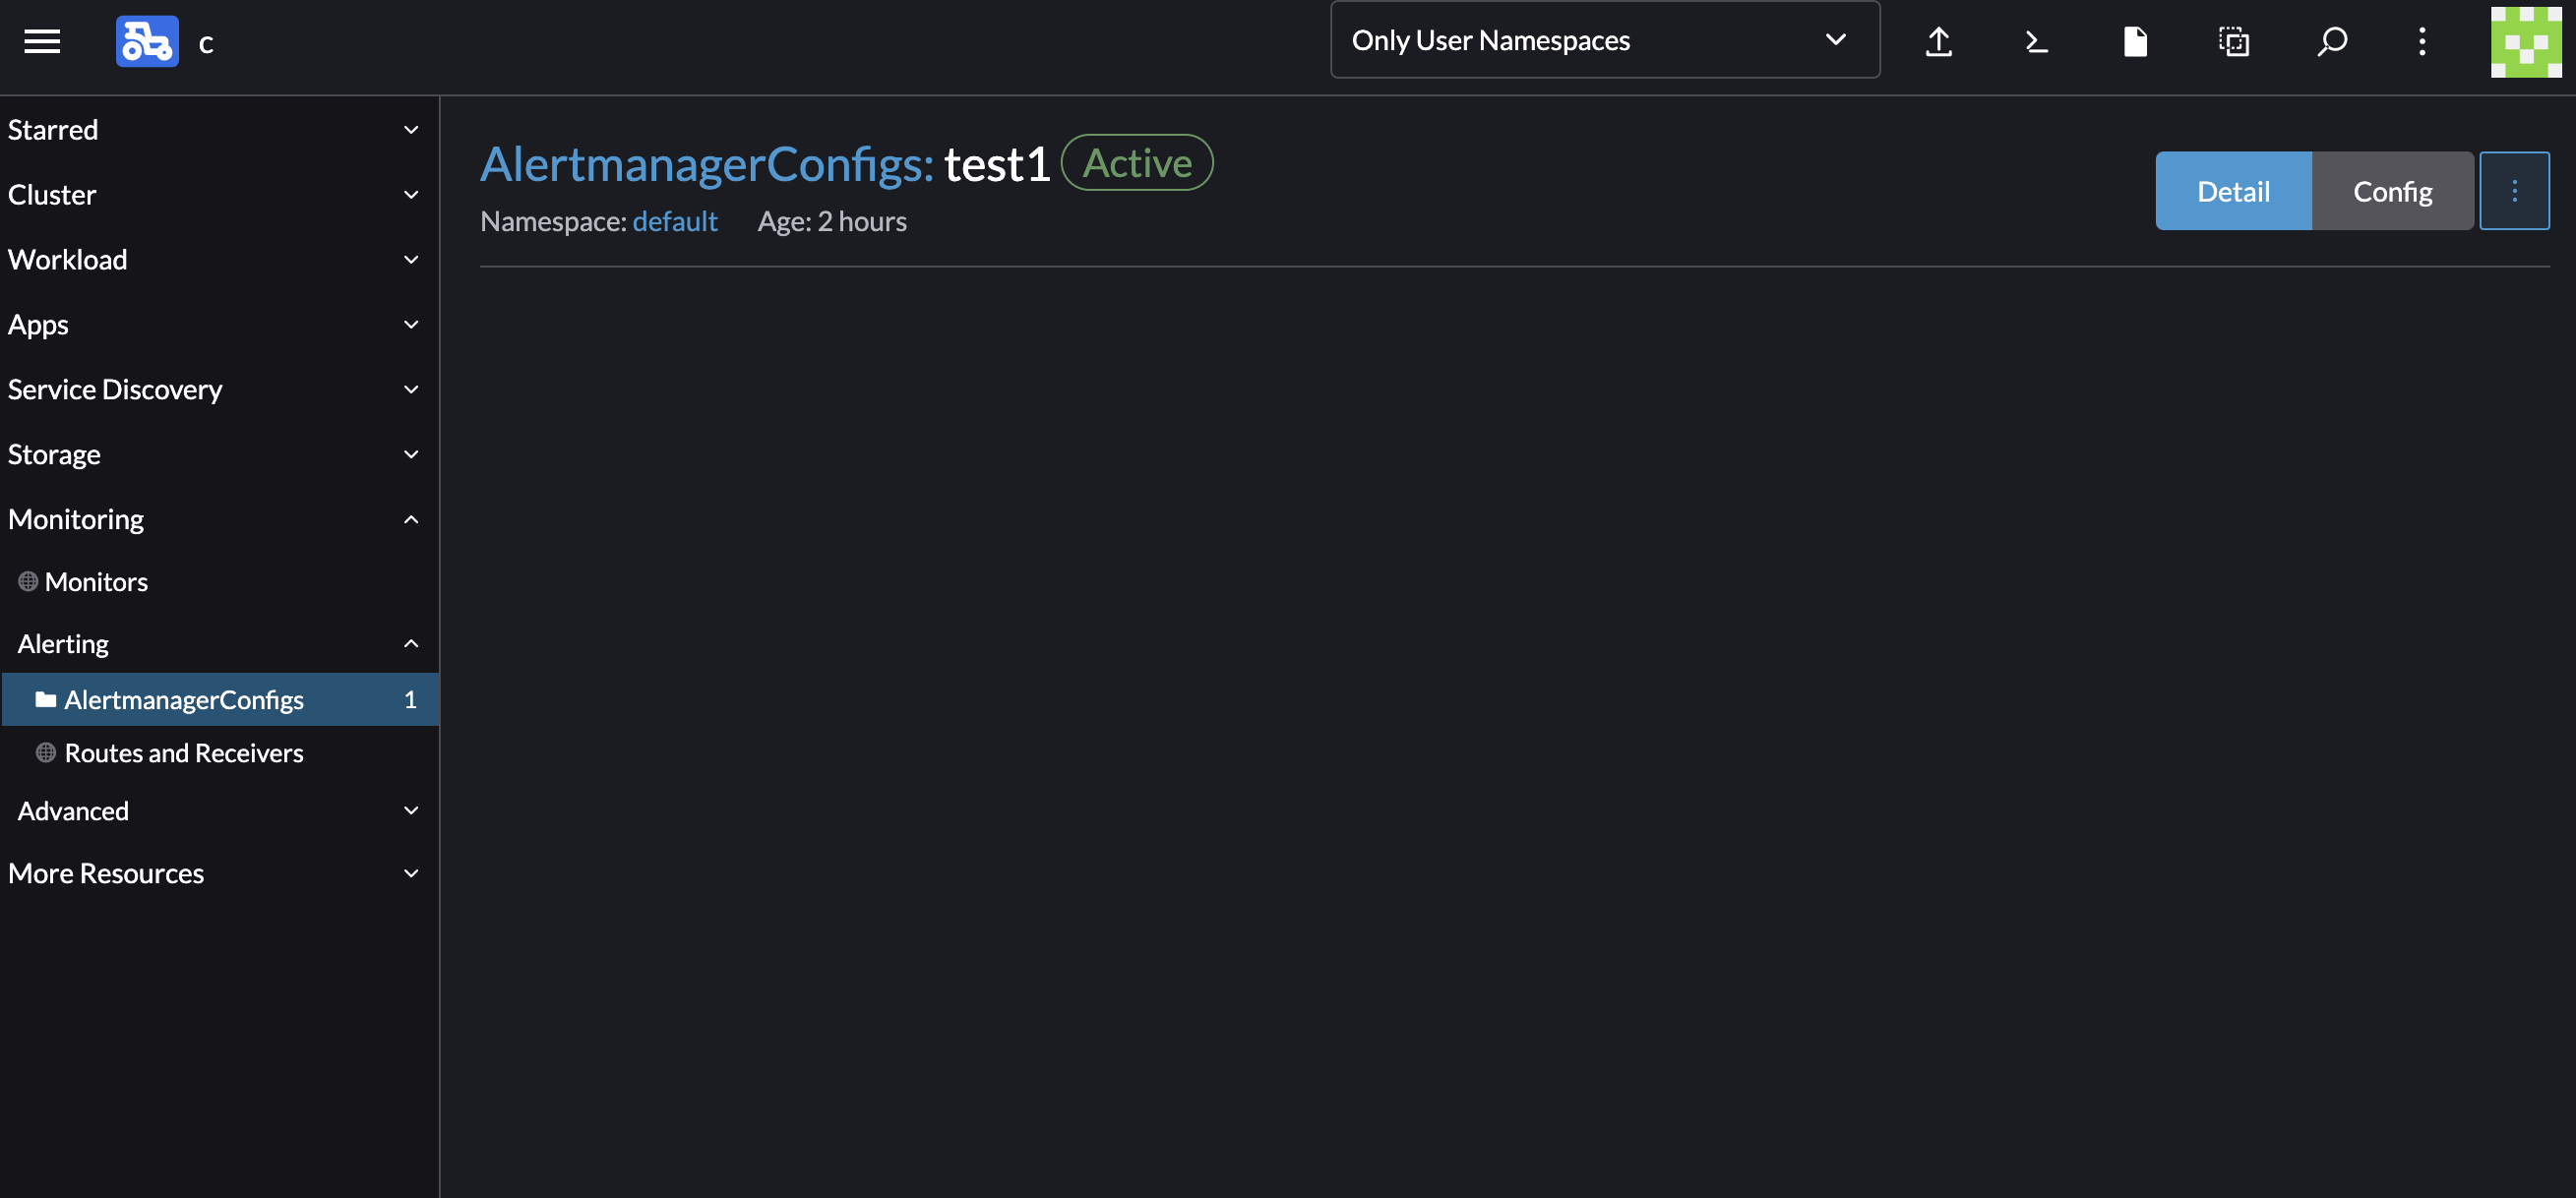Open the resource search magnifier icon
The image size is (2576, 1198).
[2332, 41]
